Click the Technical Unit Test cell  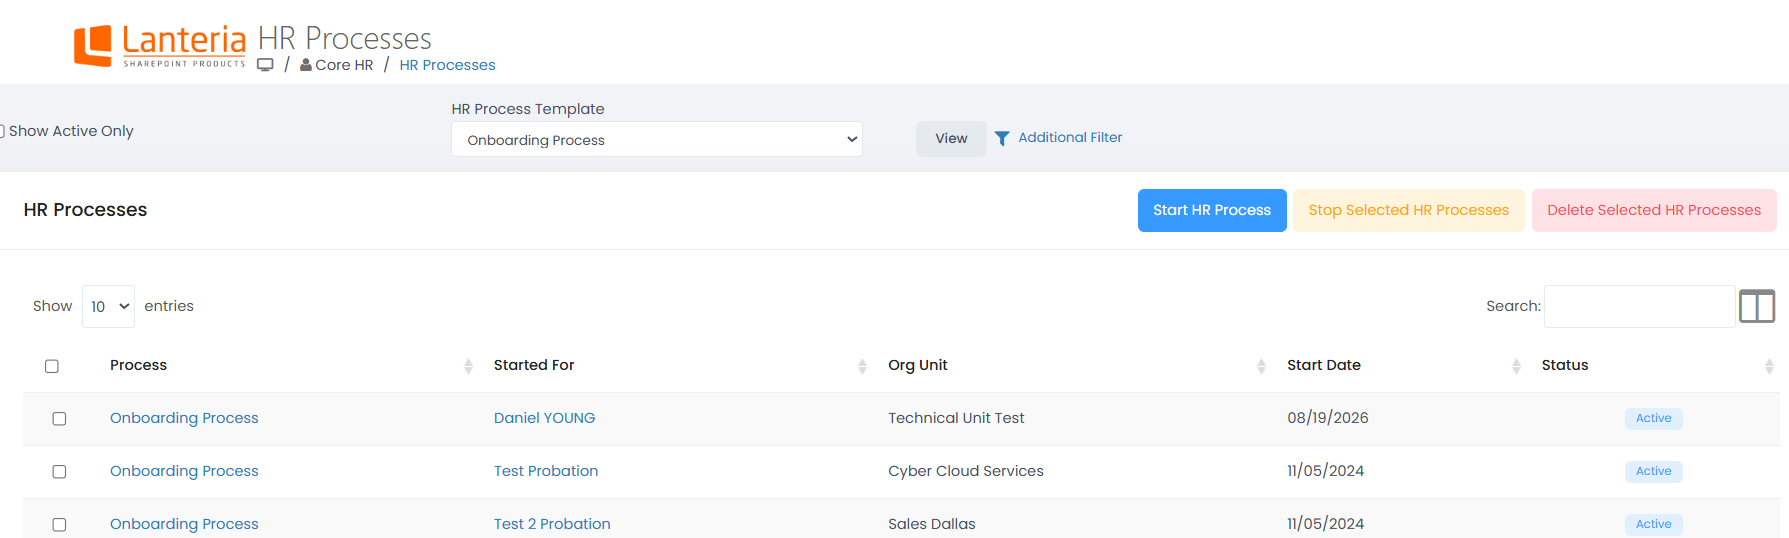coord(956,418)
